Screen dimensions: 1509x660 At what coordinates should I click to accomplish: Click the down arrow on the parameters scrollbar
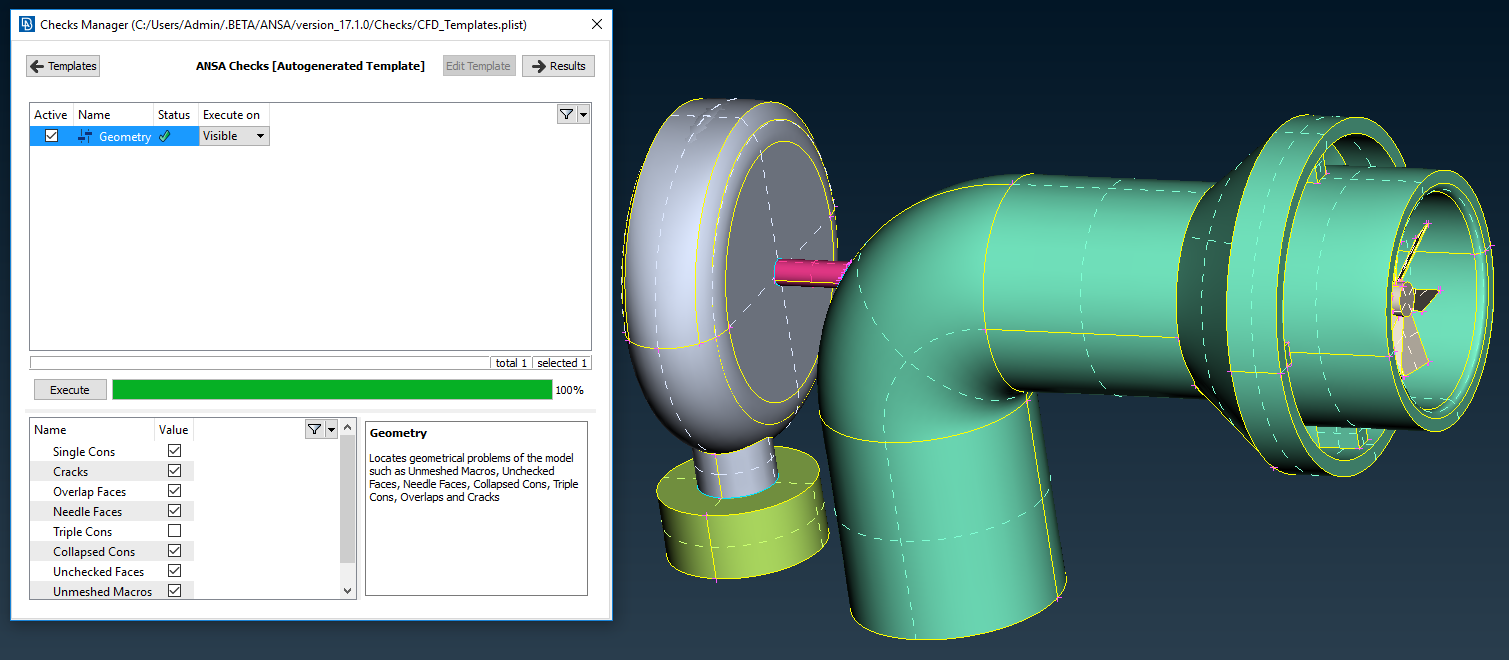click(x=347, y=590)
